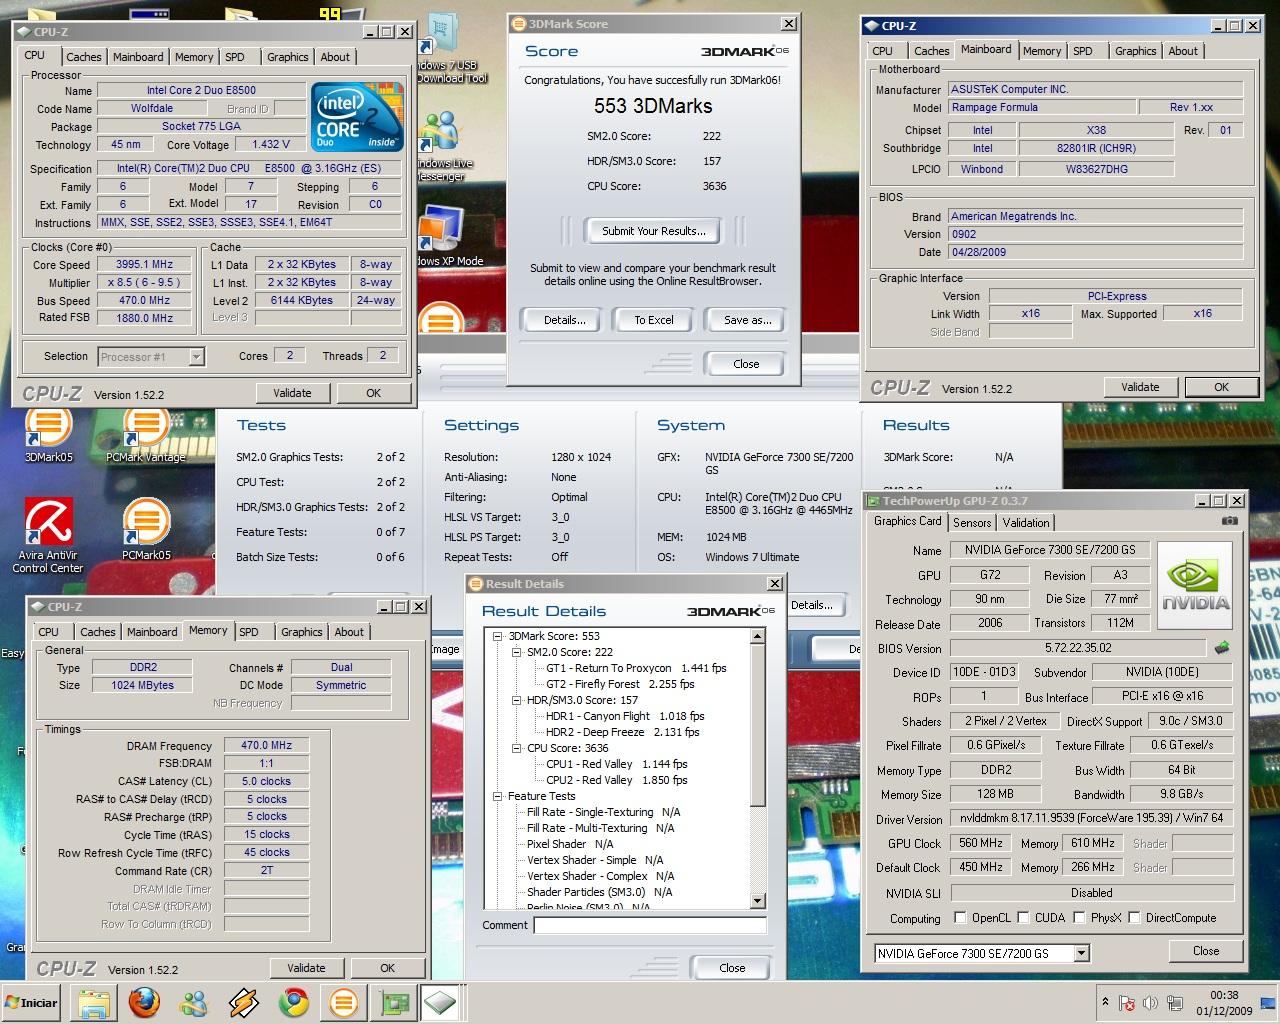Open Windows Live Messenger taskbar icon
Screen dimensions: 1280x1024
point(193,1002)
